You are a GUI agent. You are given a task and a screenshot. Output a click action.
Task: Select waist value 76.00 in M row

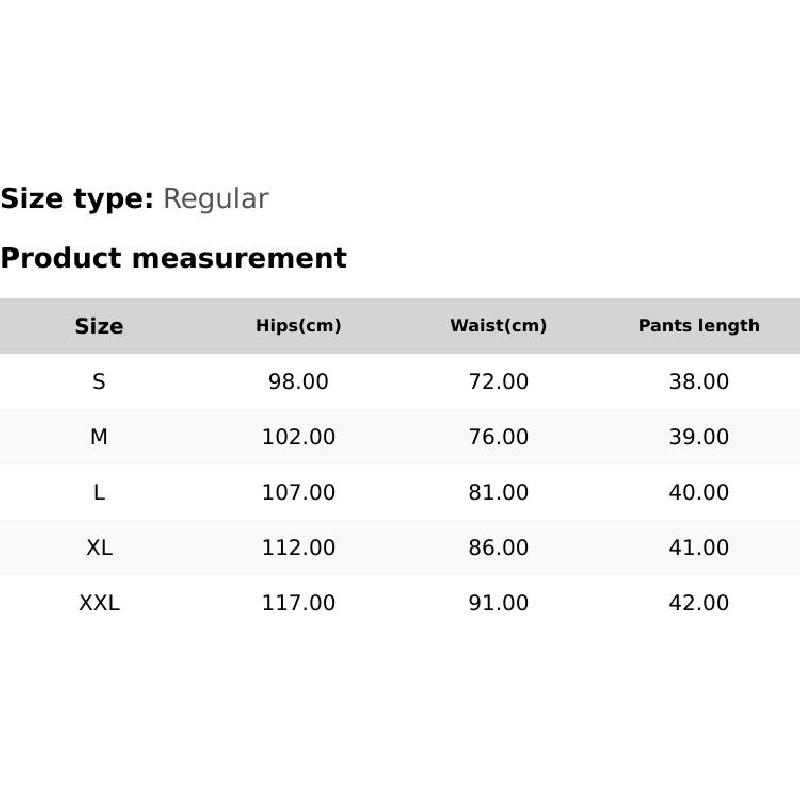tap(499, 437)
